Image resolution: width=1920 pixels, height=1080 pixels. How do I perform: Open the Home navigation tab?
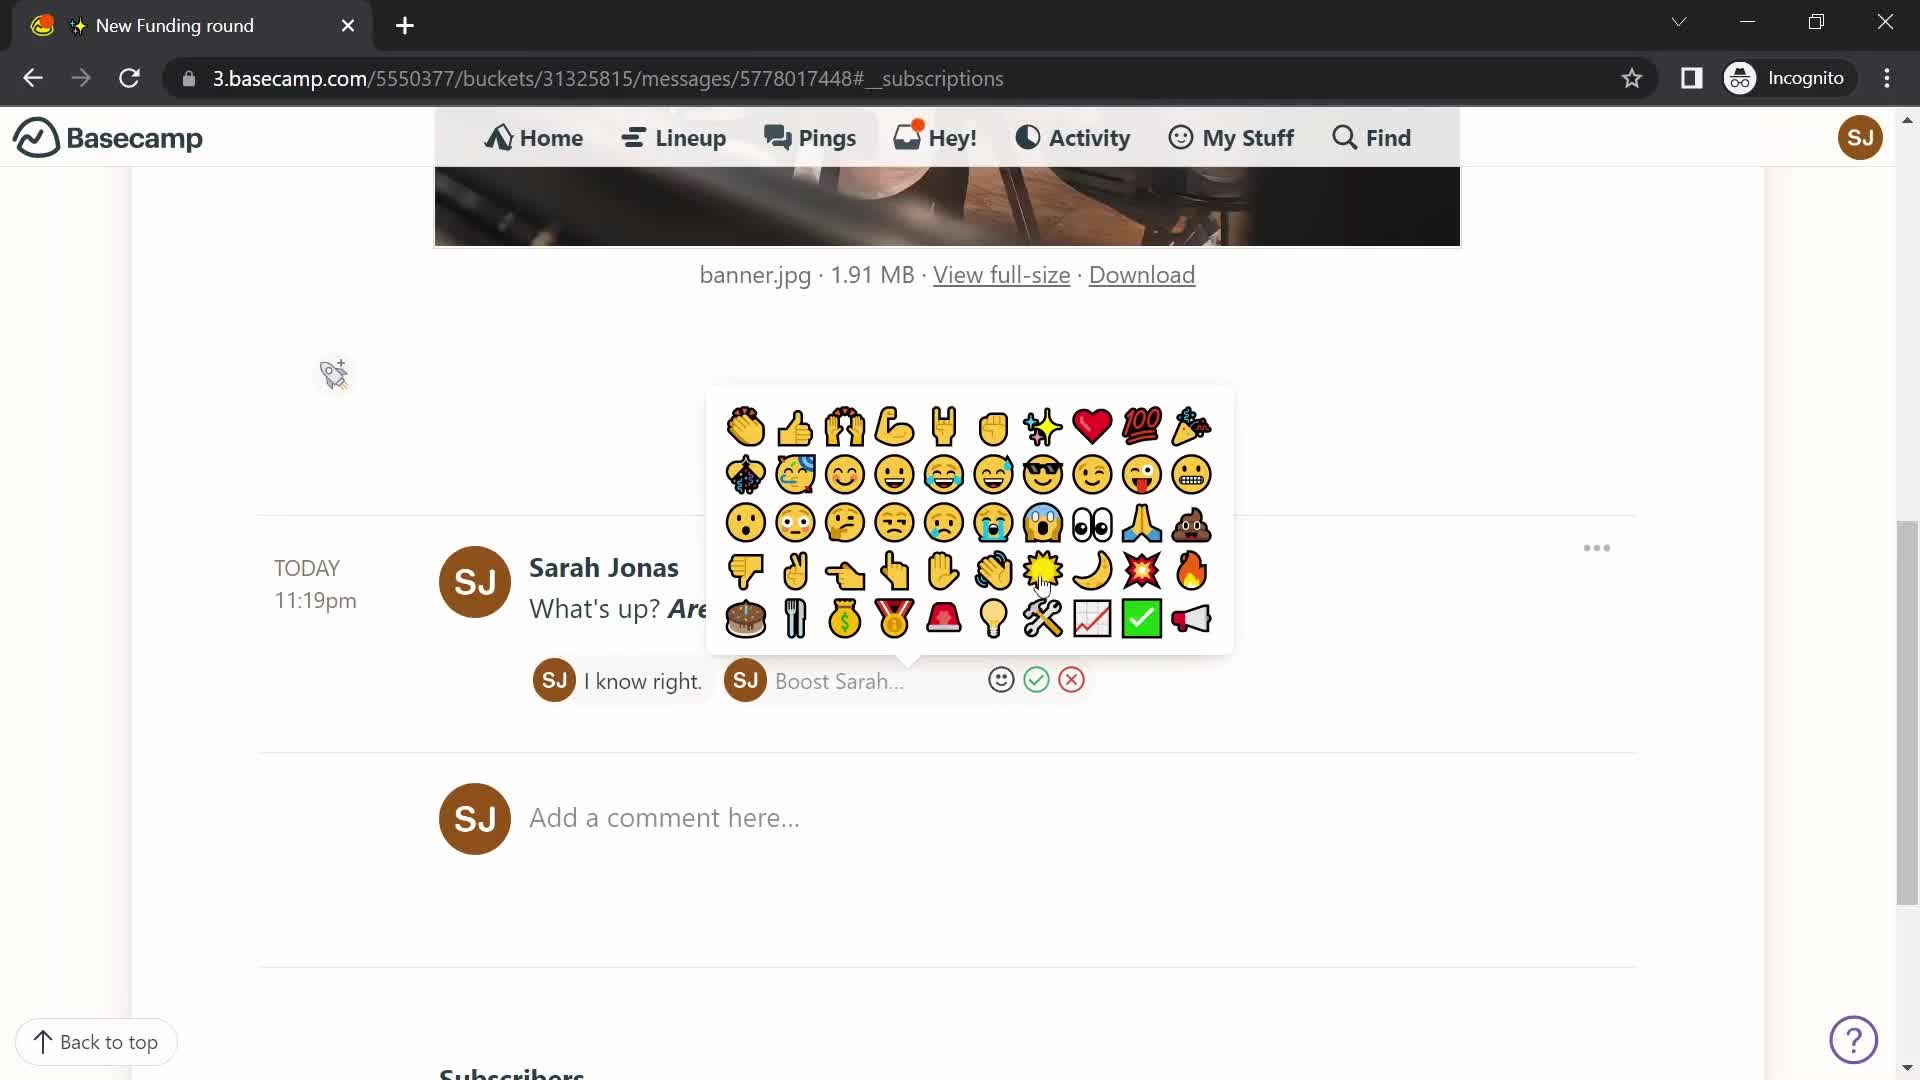pos(535,137)
